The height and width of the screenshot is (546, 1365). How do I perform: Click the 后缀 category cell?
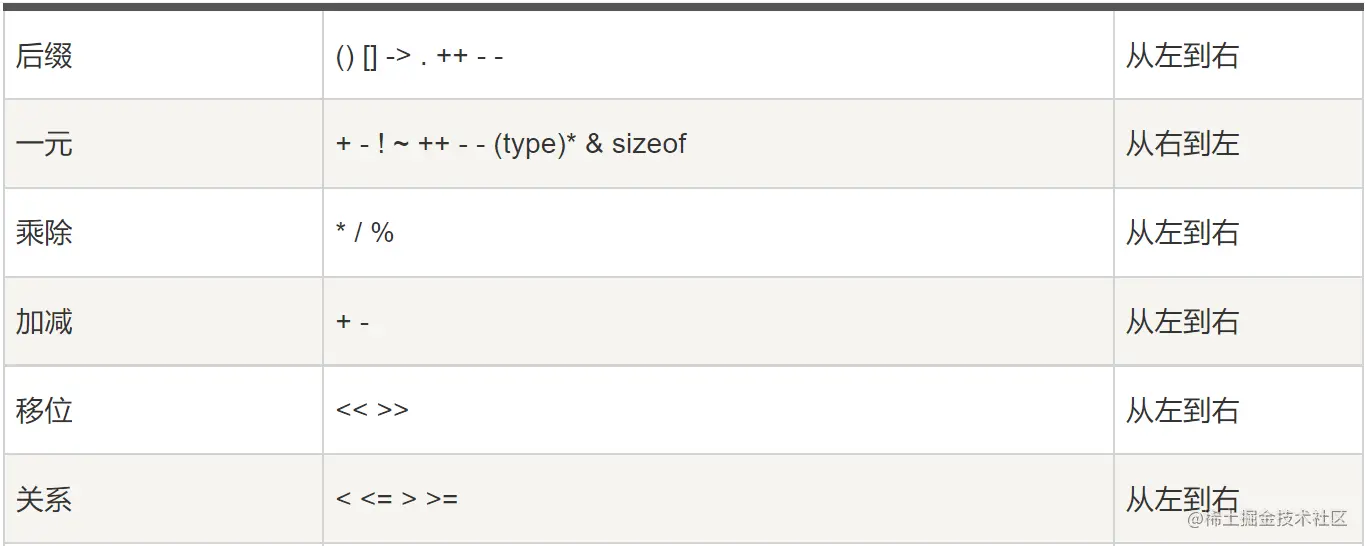tap(45, 56)
